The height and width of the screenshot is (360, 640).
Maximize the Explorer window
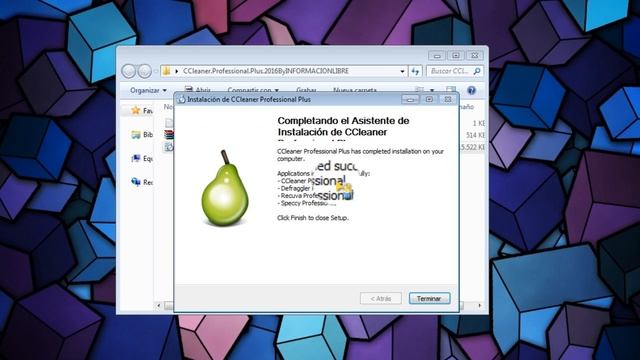[456, 56]
